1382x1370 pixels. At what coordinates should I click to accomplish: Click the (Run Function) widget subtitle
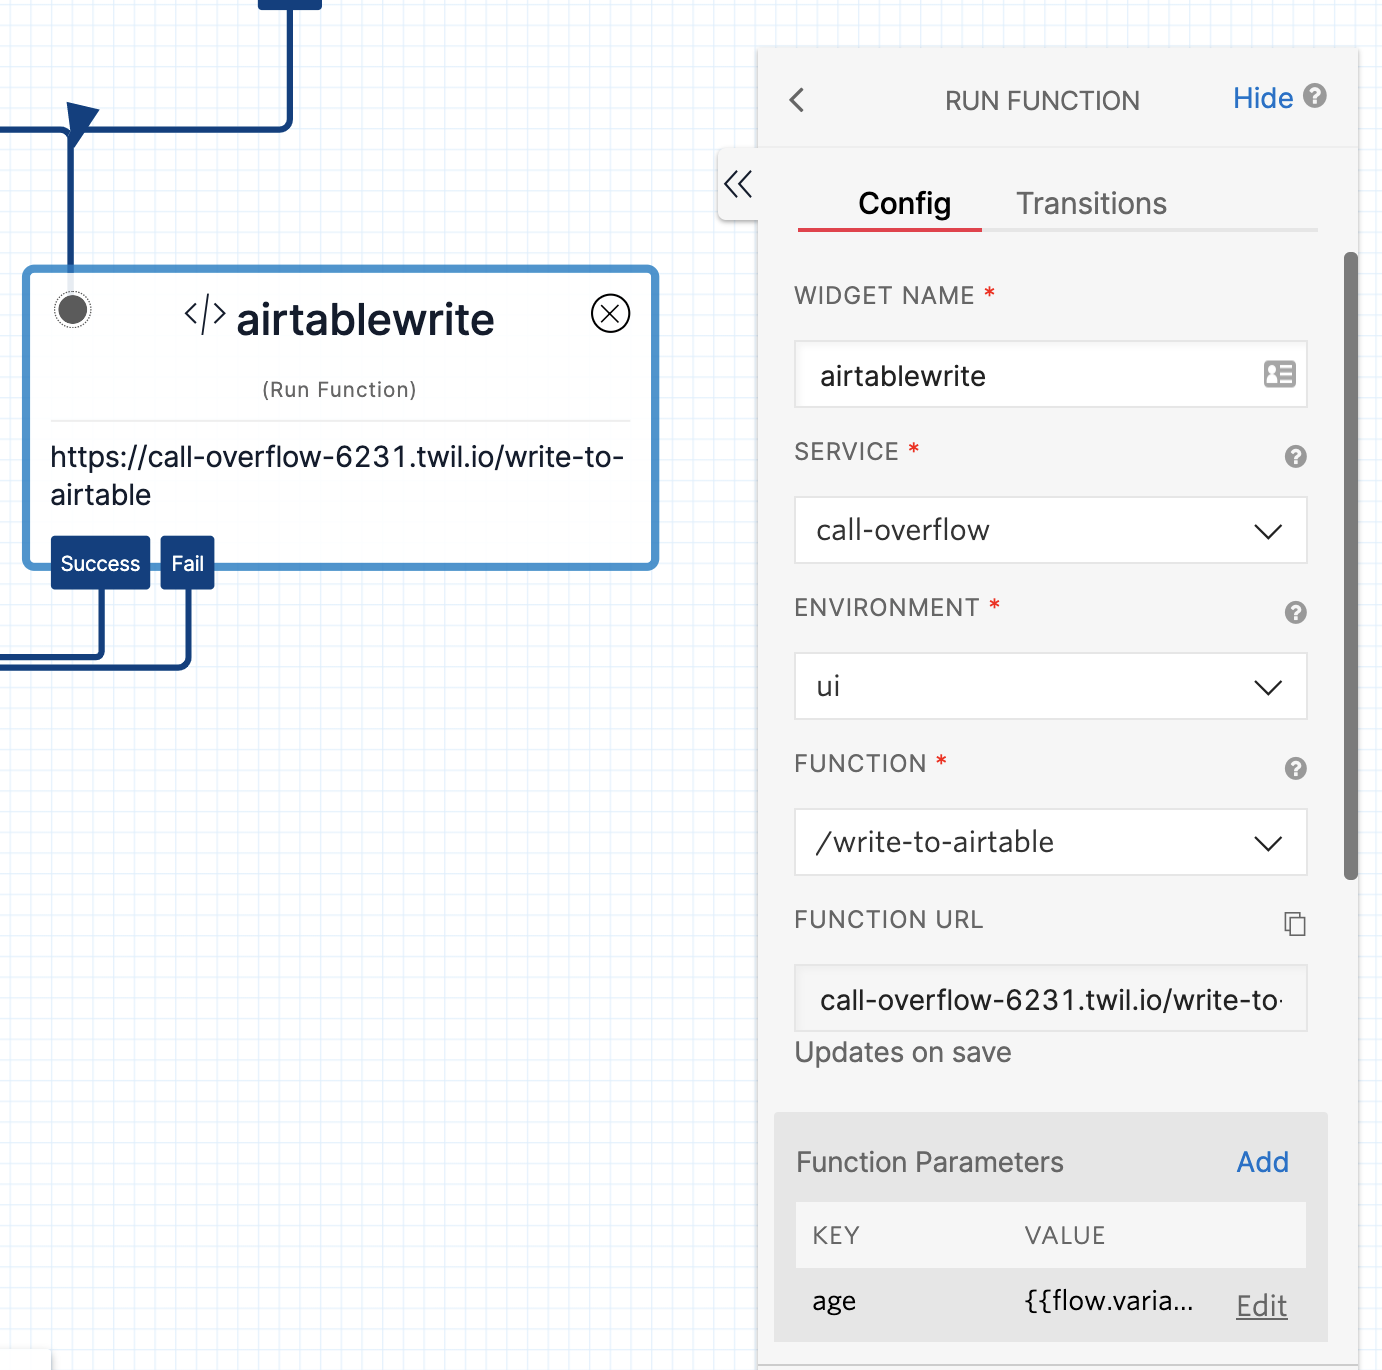339,390
